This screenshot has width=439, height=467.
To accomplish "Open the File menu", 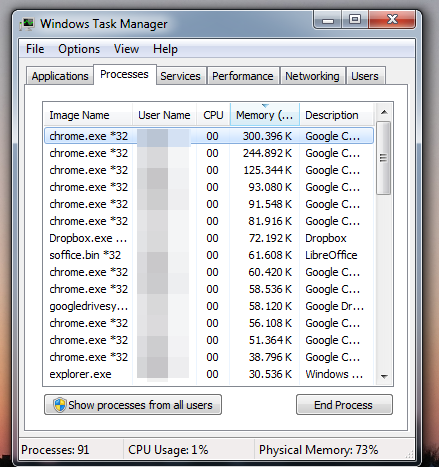I will (x=35, y=49).
